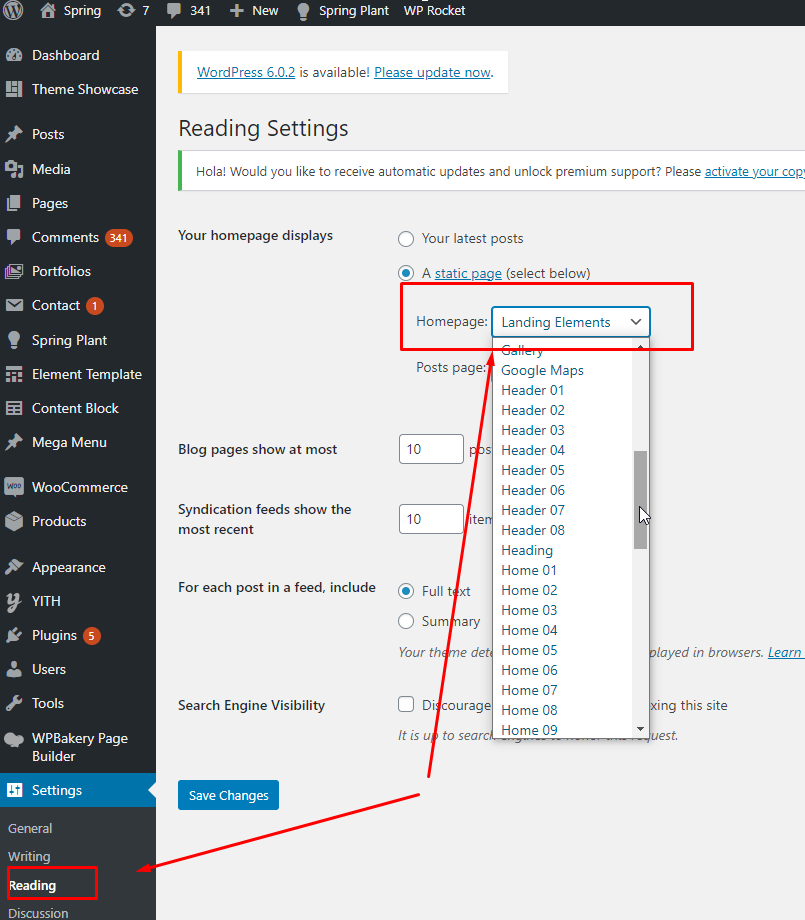Viewport: 805px width, 920px height.
Task: Choose Header 01 from the dropdown list
Action: pos(532,390)
